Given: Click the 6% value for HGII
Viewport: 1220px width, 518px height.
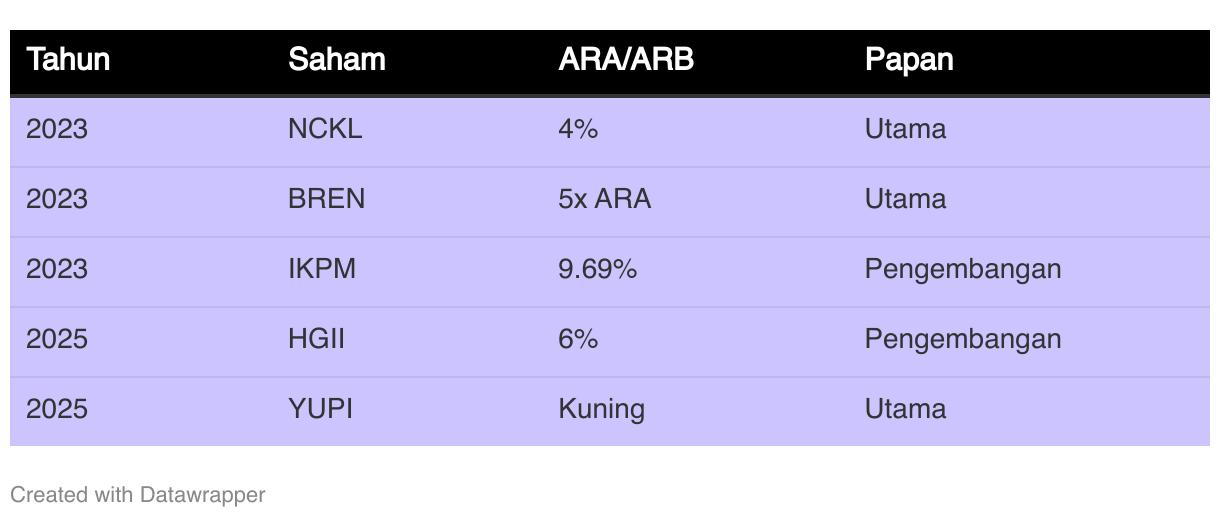Looking at the screenshot, I should [578, 340].
